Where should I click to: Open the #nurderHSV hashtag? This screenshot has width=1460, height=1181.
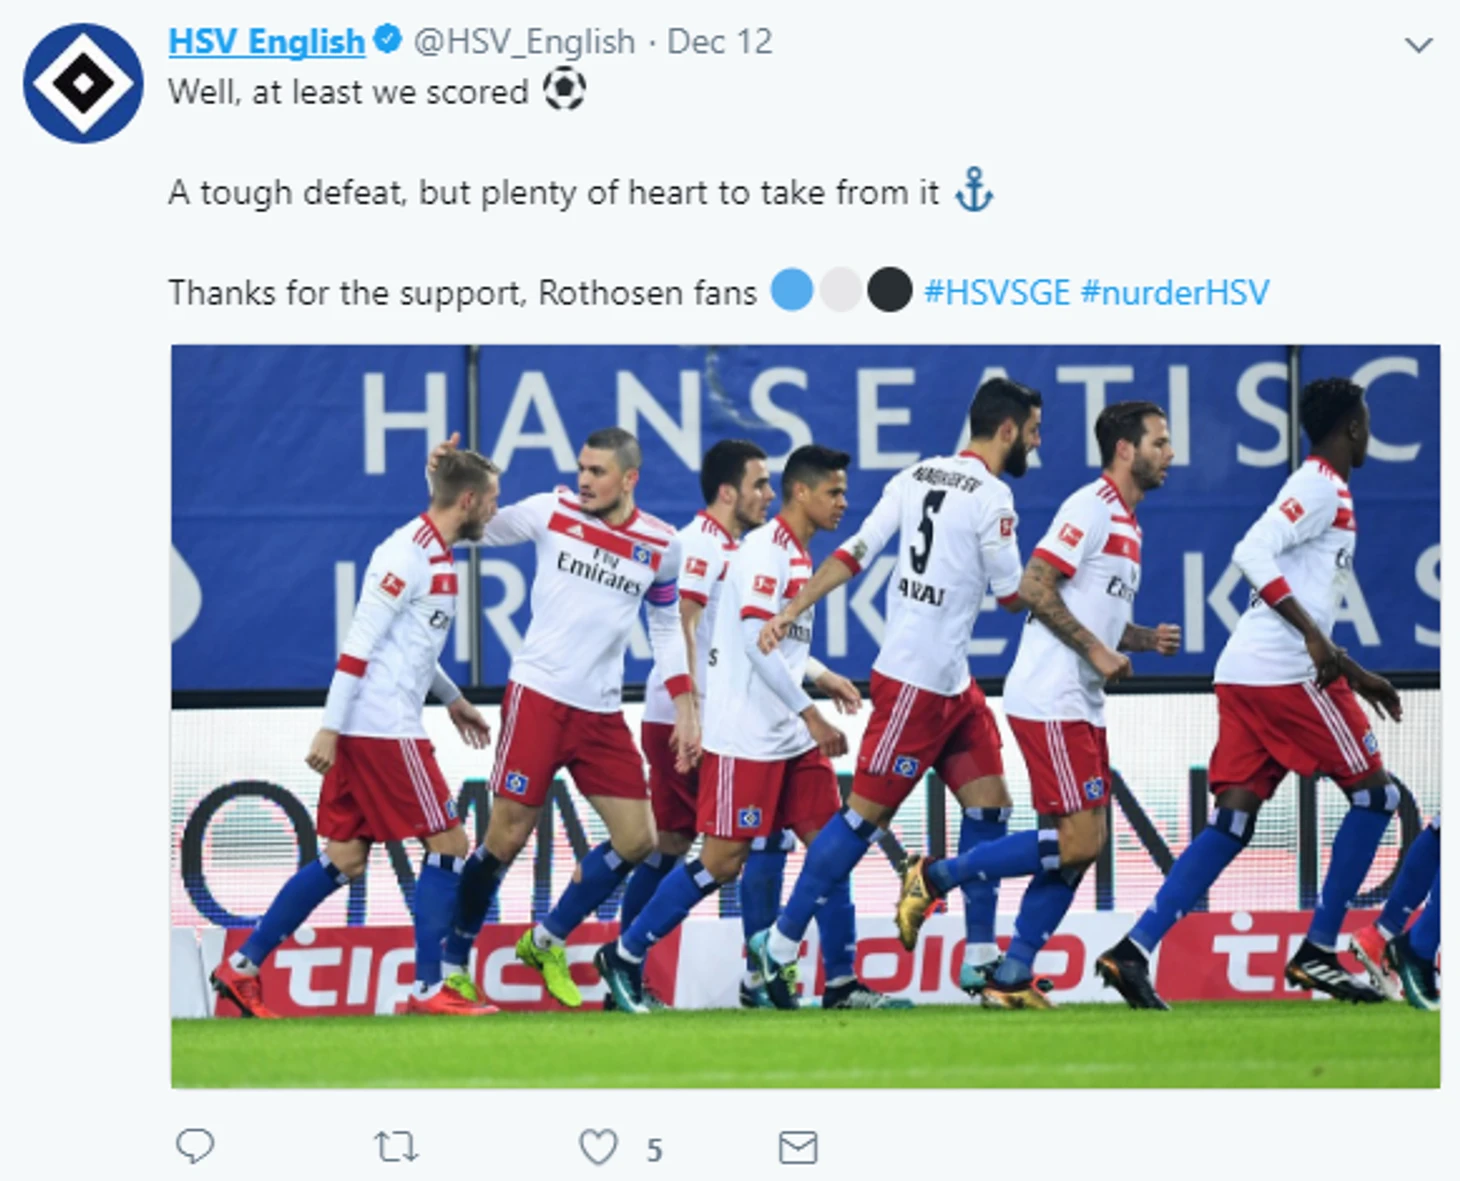1175,292
